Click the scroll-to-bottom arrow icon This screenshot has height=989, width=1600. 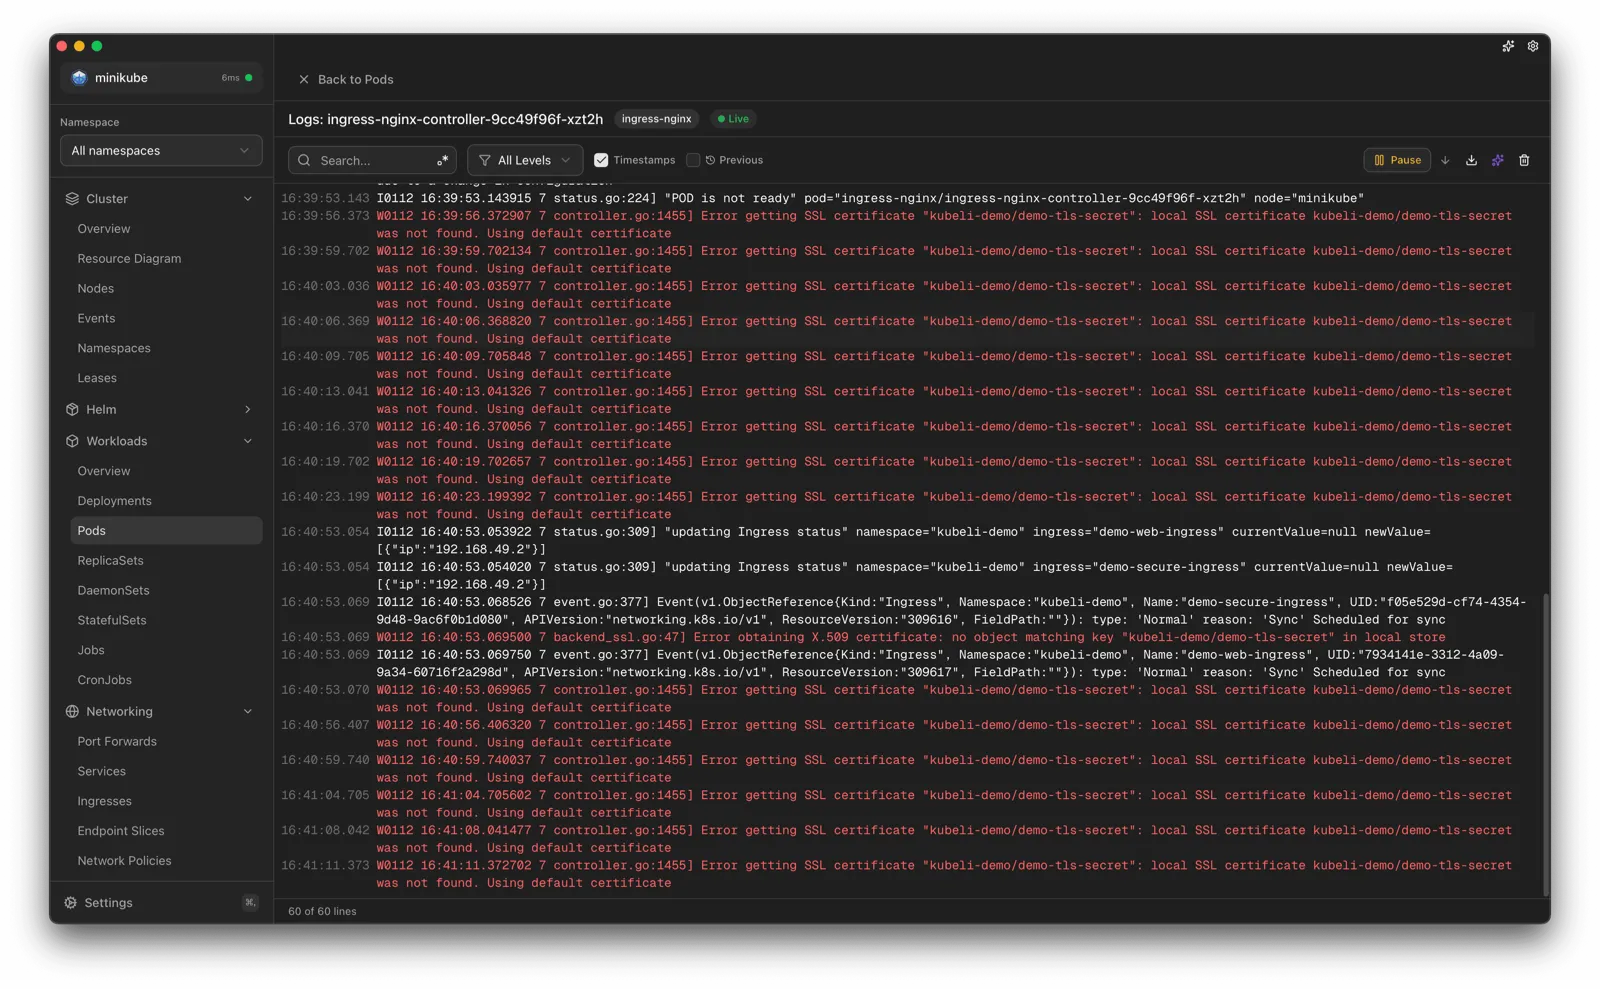[x=1445, y=160]
